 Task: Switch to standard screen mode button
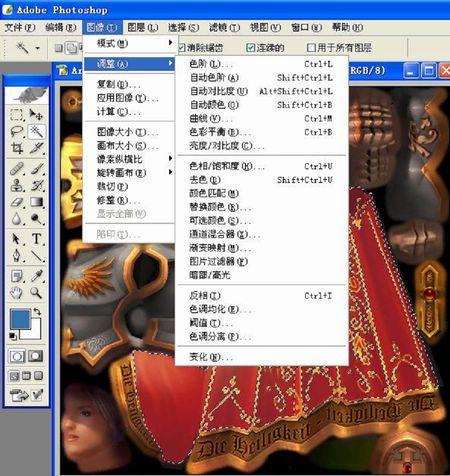click(14, 376)
